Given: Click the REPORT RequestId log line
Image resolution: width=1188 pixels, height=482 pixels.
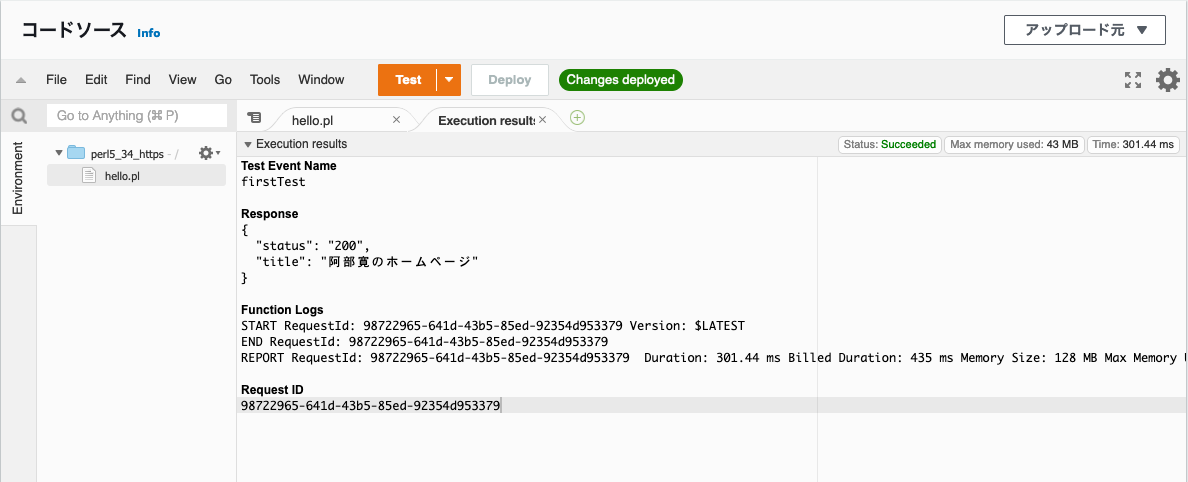Looking at the screenshot, I should 712,358.
